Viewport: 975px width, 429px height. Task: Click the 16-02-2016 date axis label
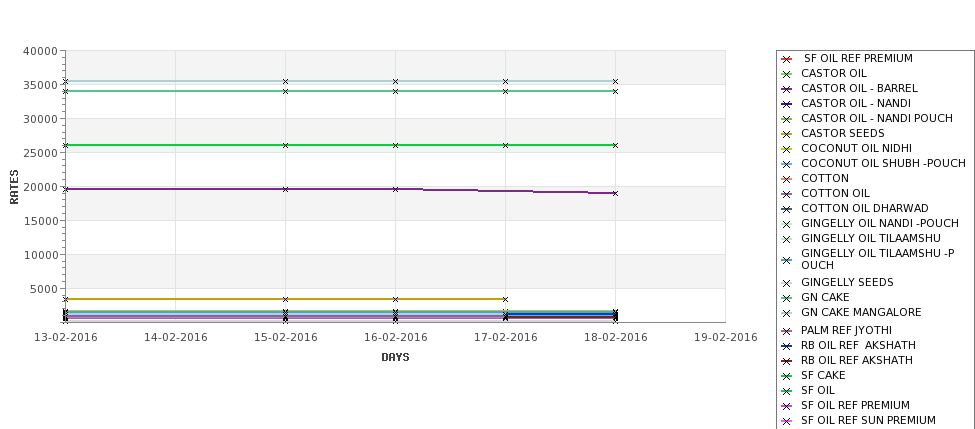click(x=395, y=338)
